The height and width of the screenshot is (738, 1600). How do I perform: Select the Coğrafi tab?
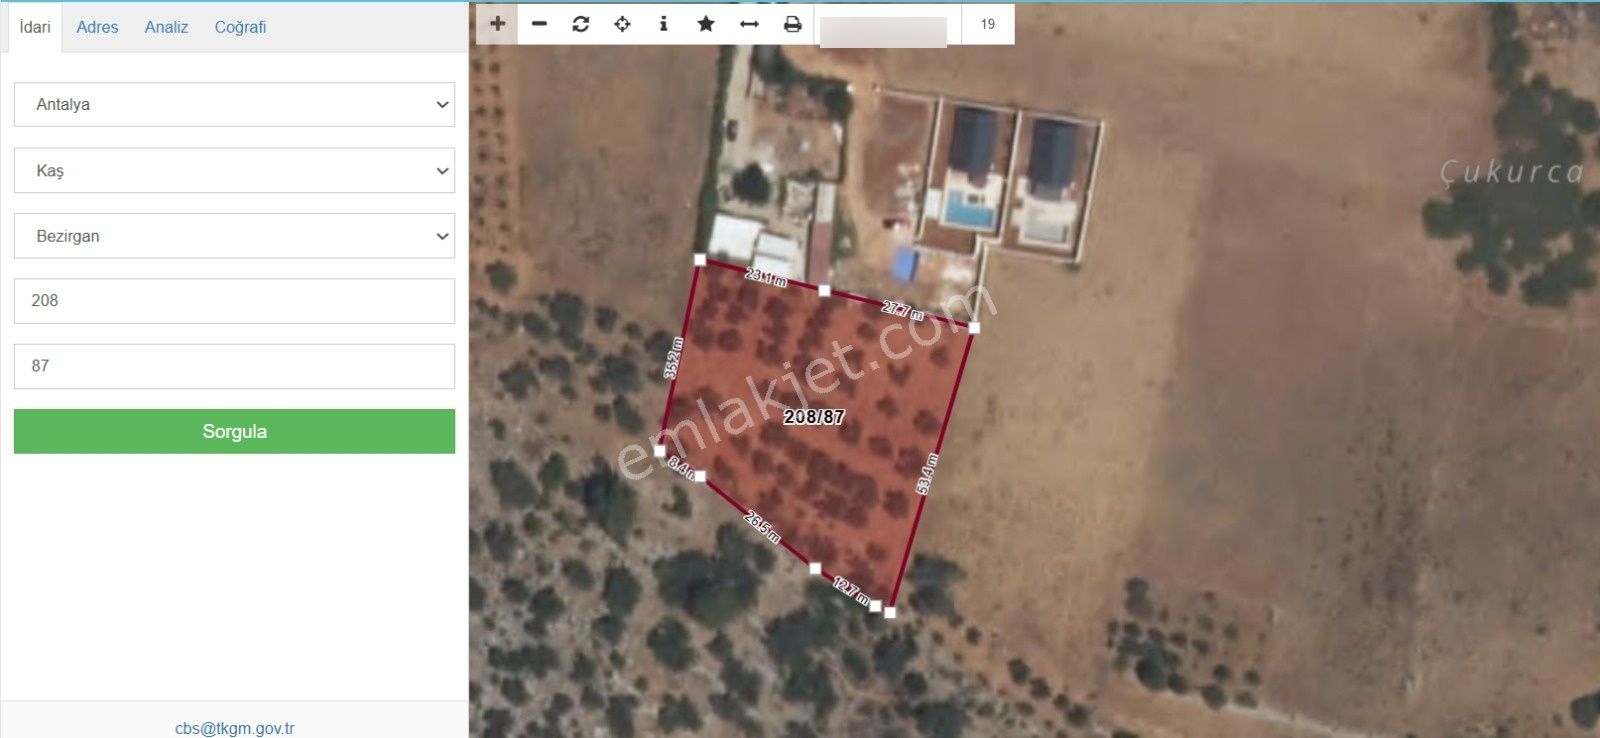click(240, 27)
